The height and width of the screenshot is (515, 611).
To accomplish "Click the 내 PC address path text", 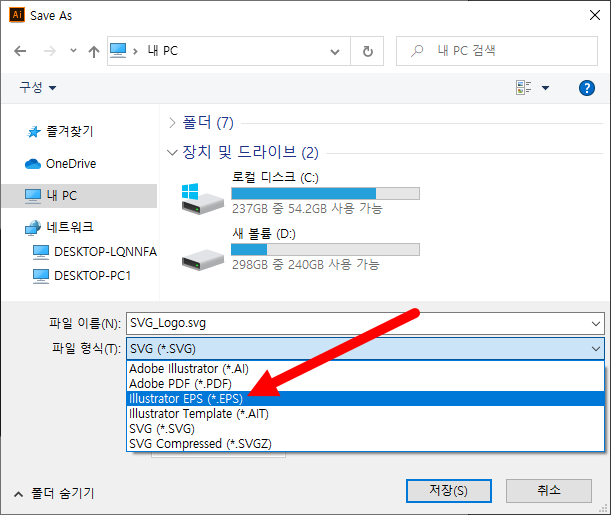I will (162, 51).
